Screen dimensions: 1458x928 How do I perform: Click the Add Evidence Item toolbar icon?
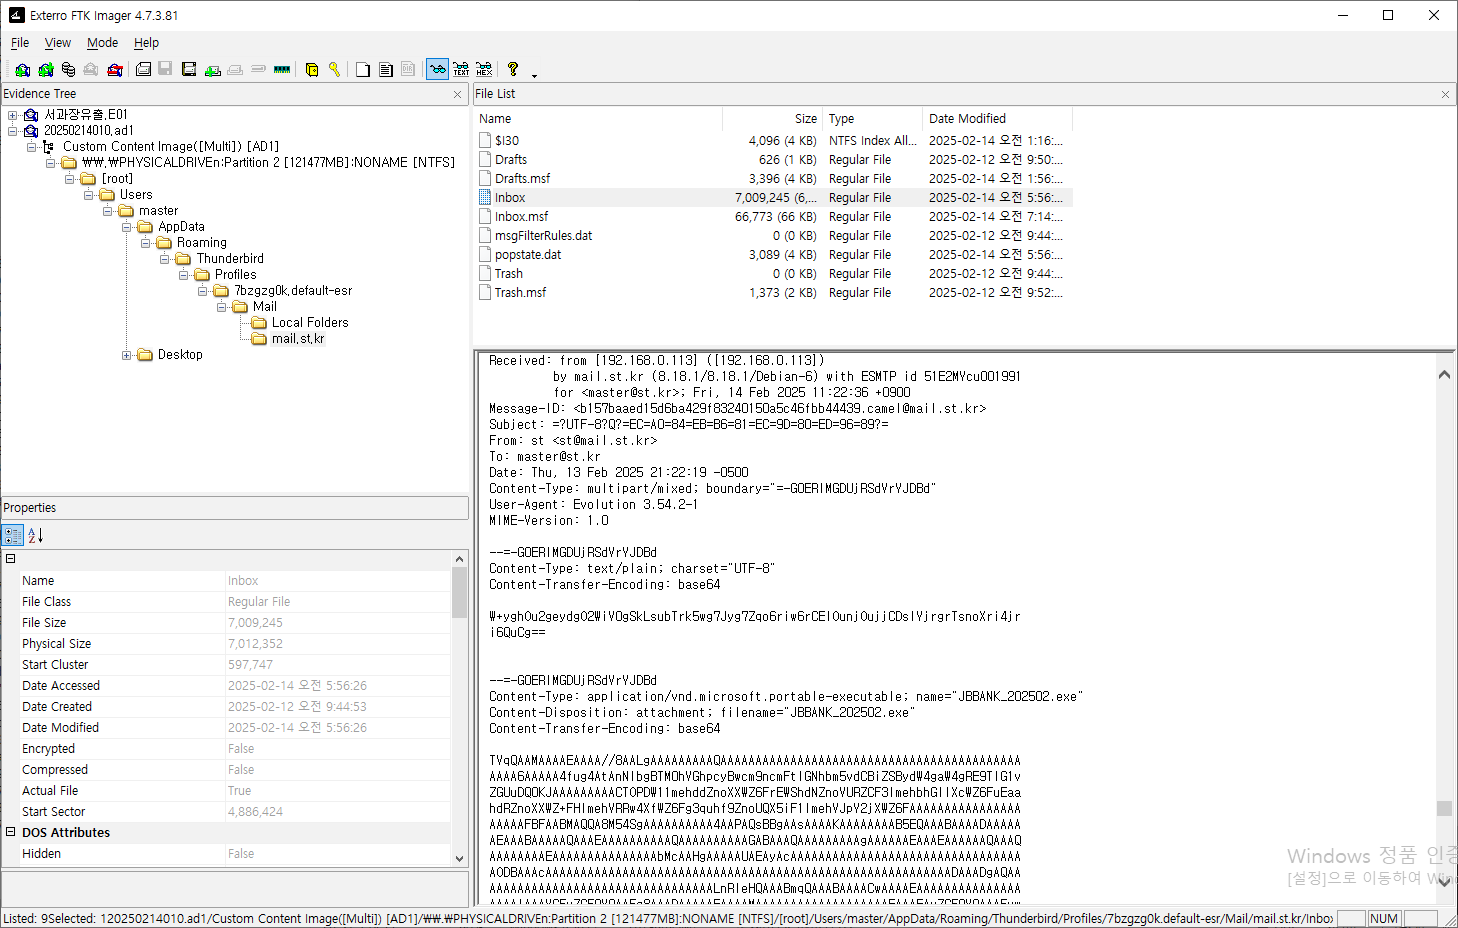point(22,69)
